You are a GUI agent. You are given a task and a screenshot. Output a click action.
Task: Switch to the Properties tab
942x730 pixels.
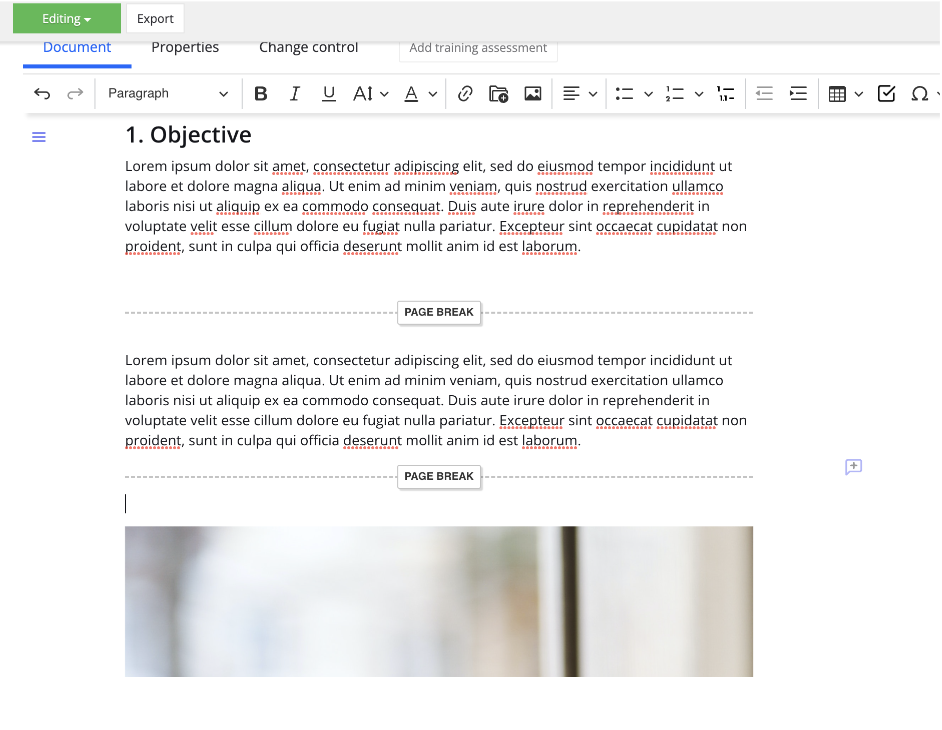185,47
